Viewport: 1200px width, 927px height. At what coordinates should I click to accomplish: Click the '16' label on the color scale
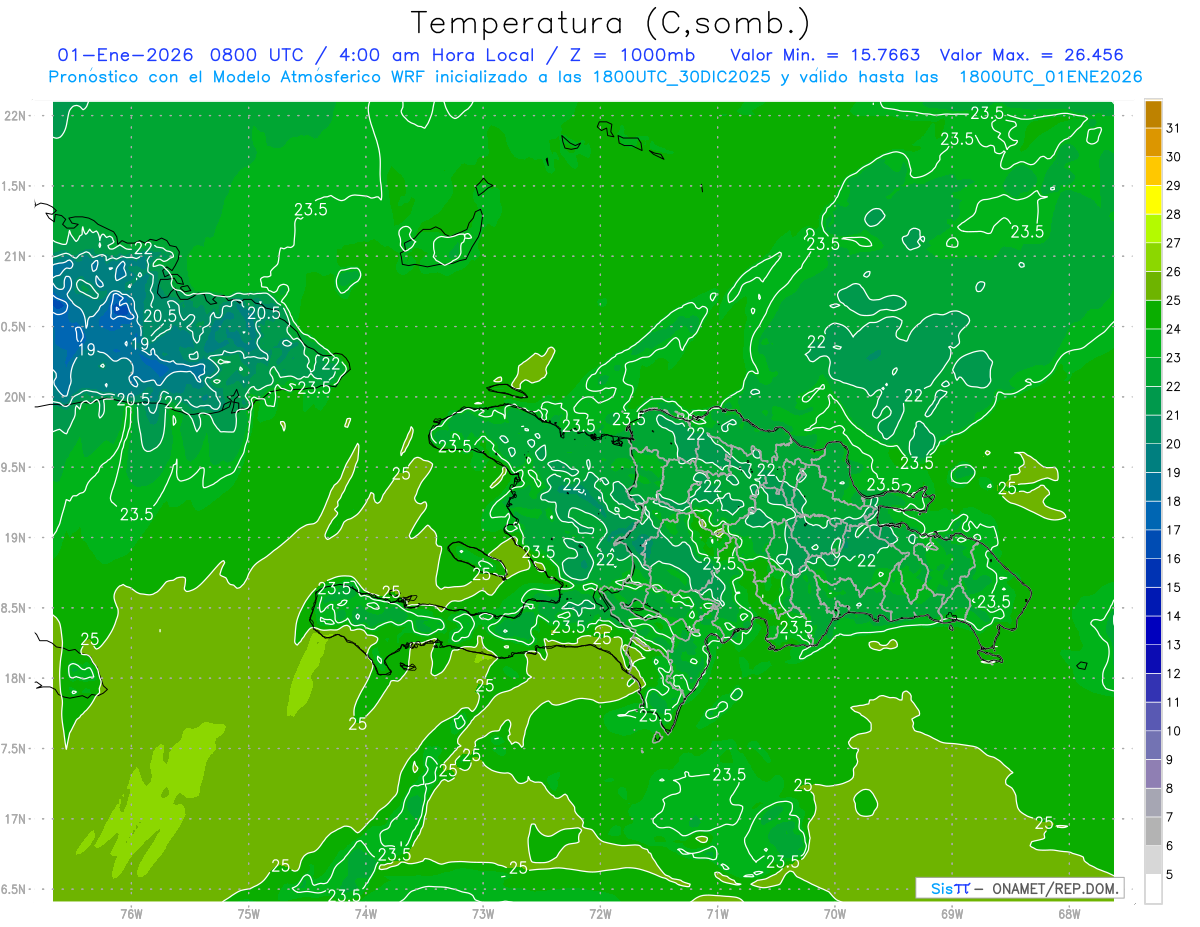point(1173,559)
